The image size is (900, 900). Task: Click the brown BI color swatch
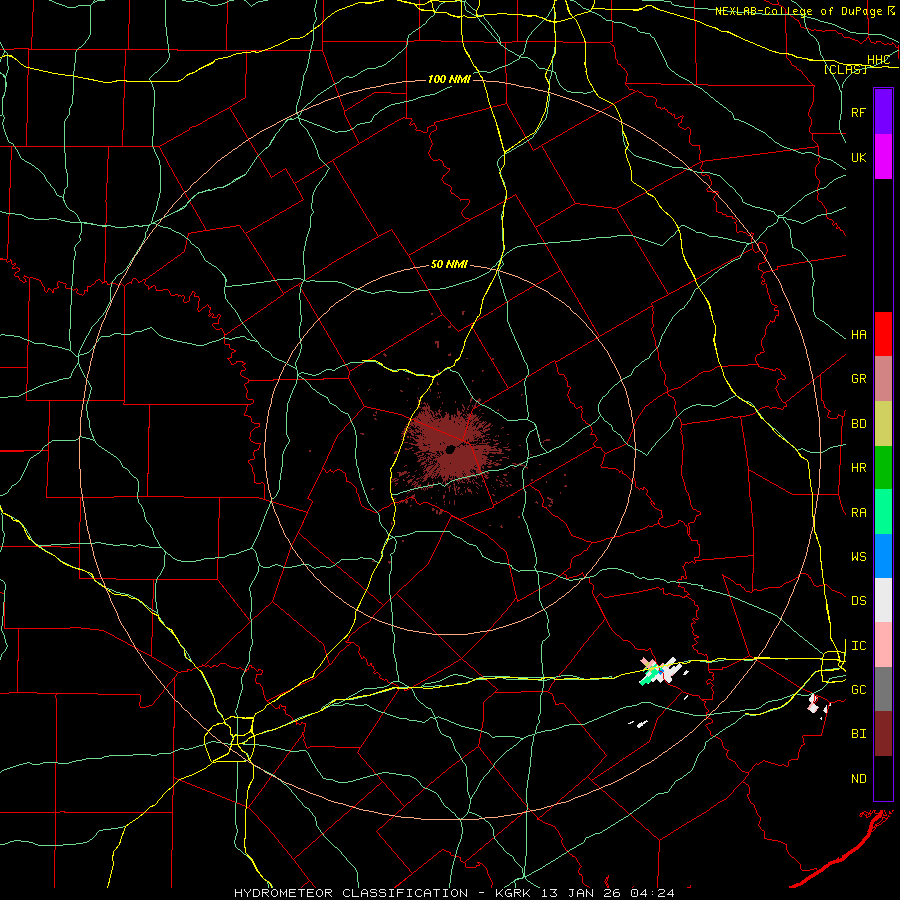pos(883,734)
